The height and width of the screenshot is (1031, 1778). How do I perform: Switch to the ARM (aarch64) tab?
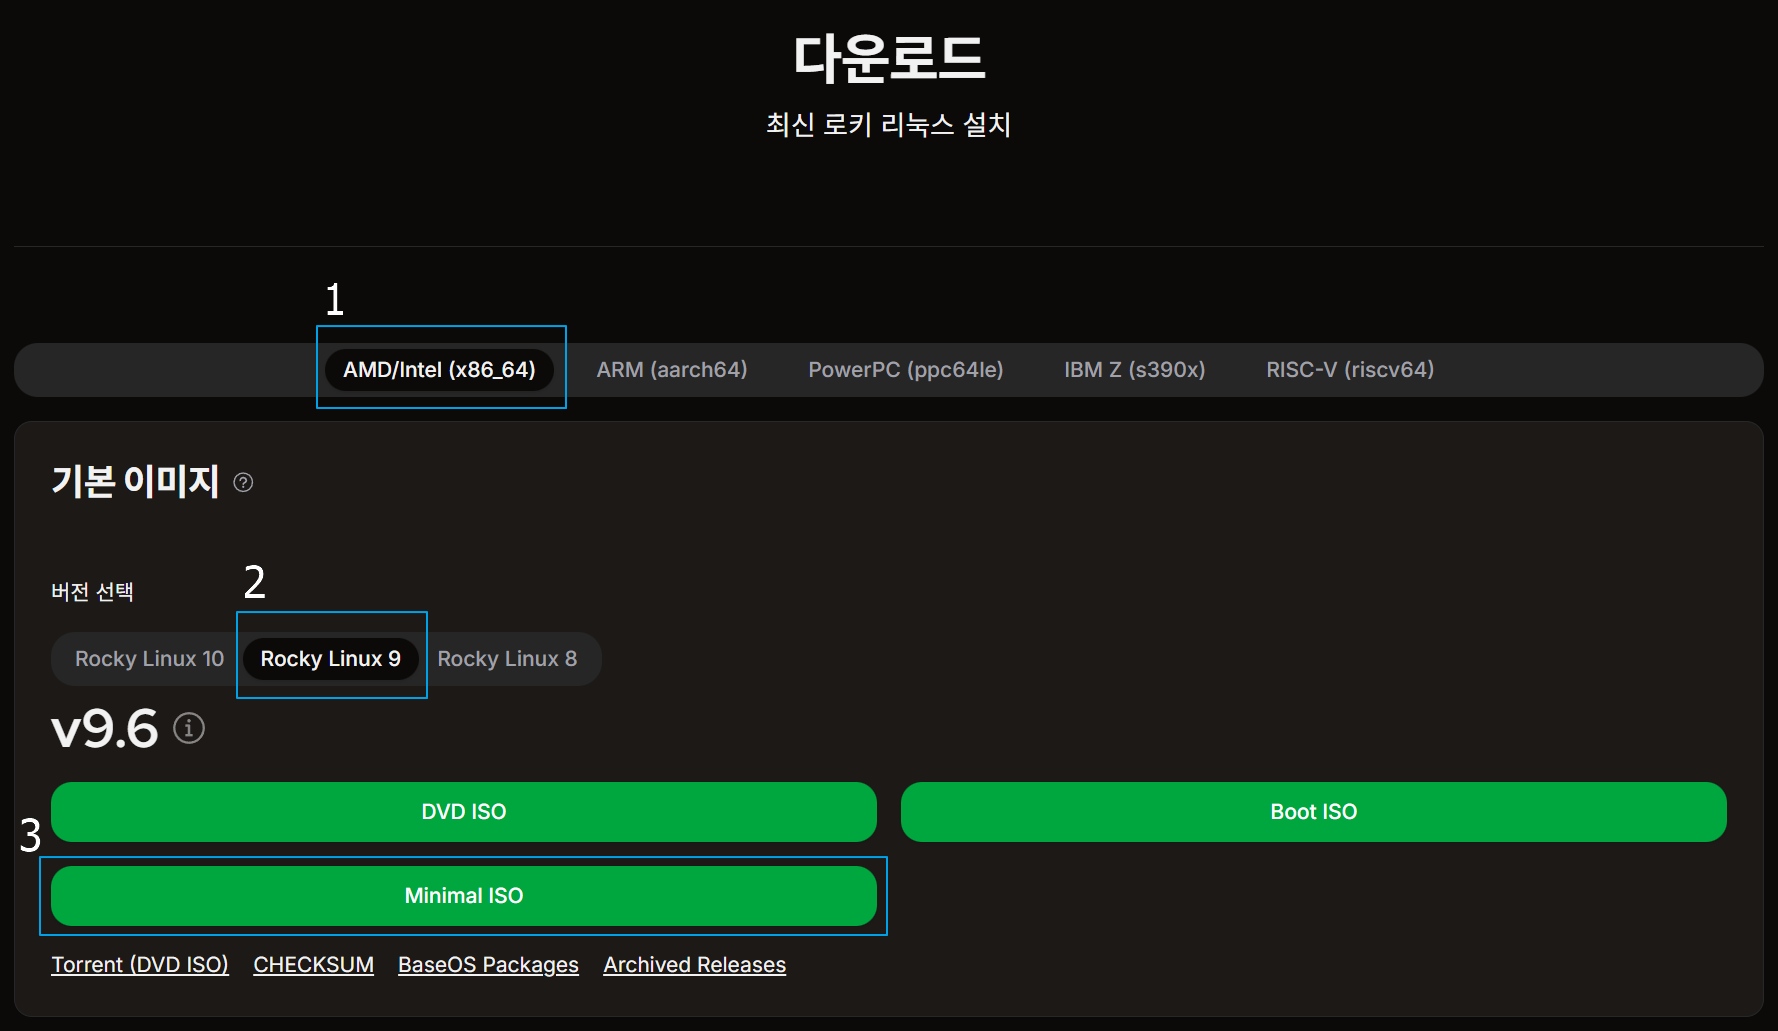click(672, 370)
